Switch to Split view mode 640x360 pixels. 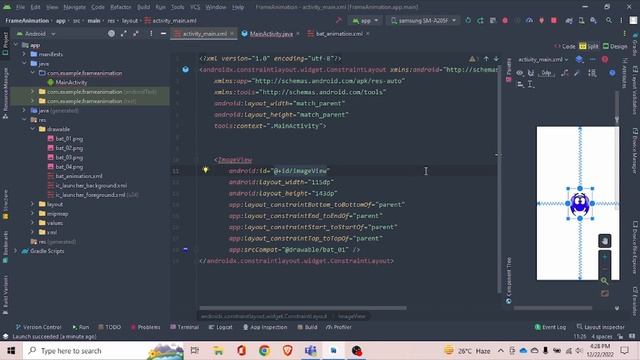pos(589,46)
